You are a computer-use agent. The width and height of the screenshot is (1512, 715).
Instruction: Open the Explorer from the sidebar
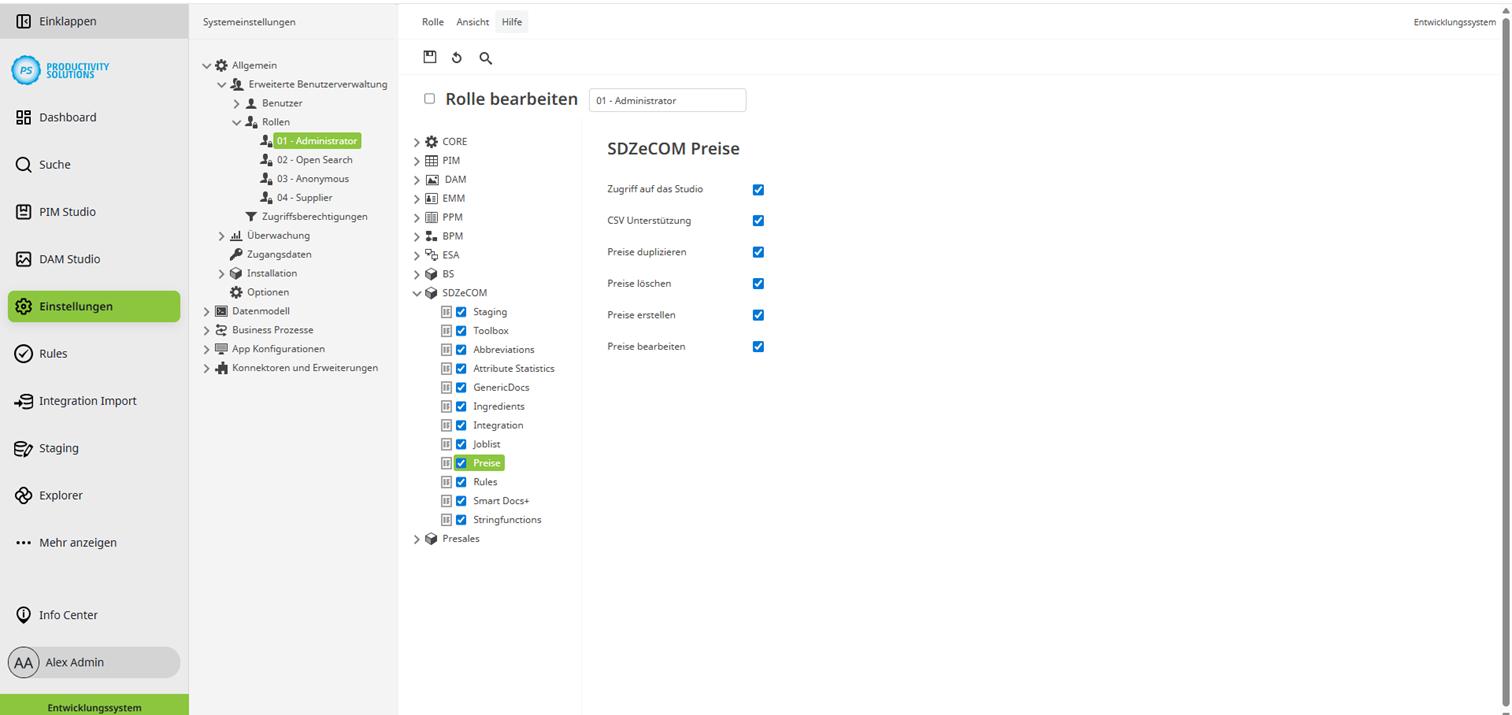(63, 494)
